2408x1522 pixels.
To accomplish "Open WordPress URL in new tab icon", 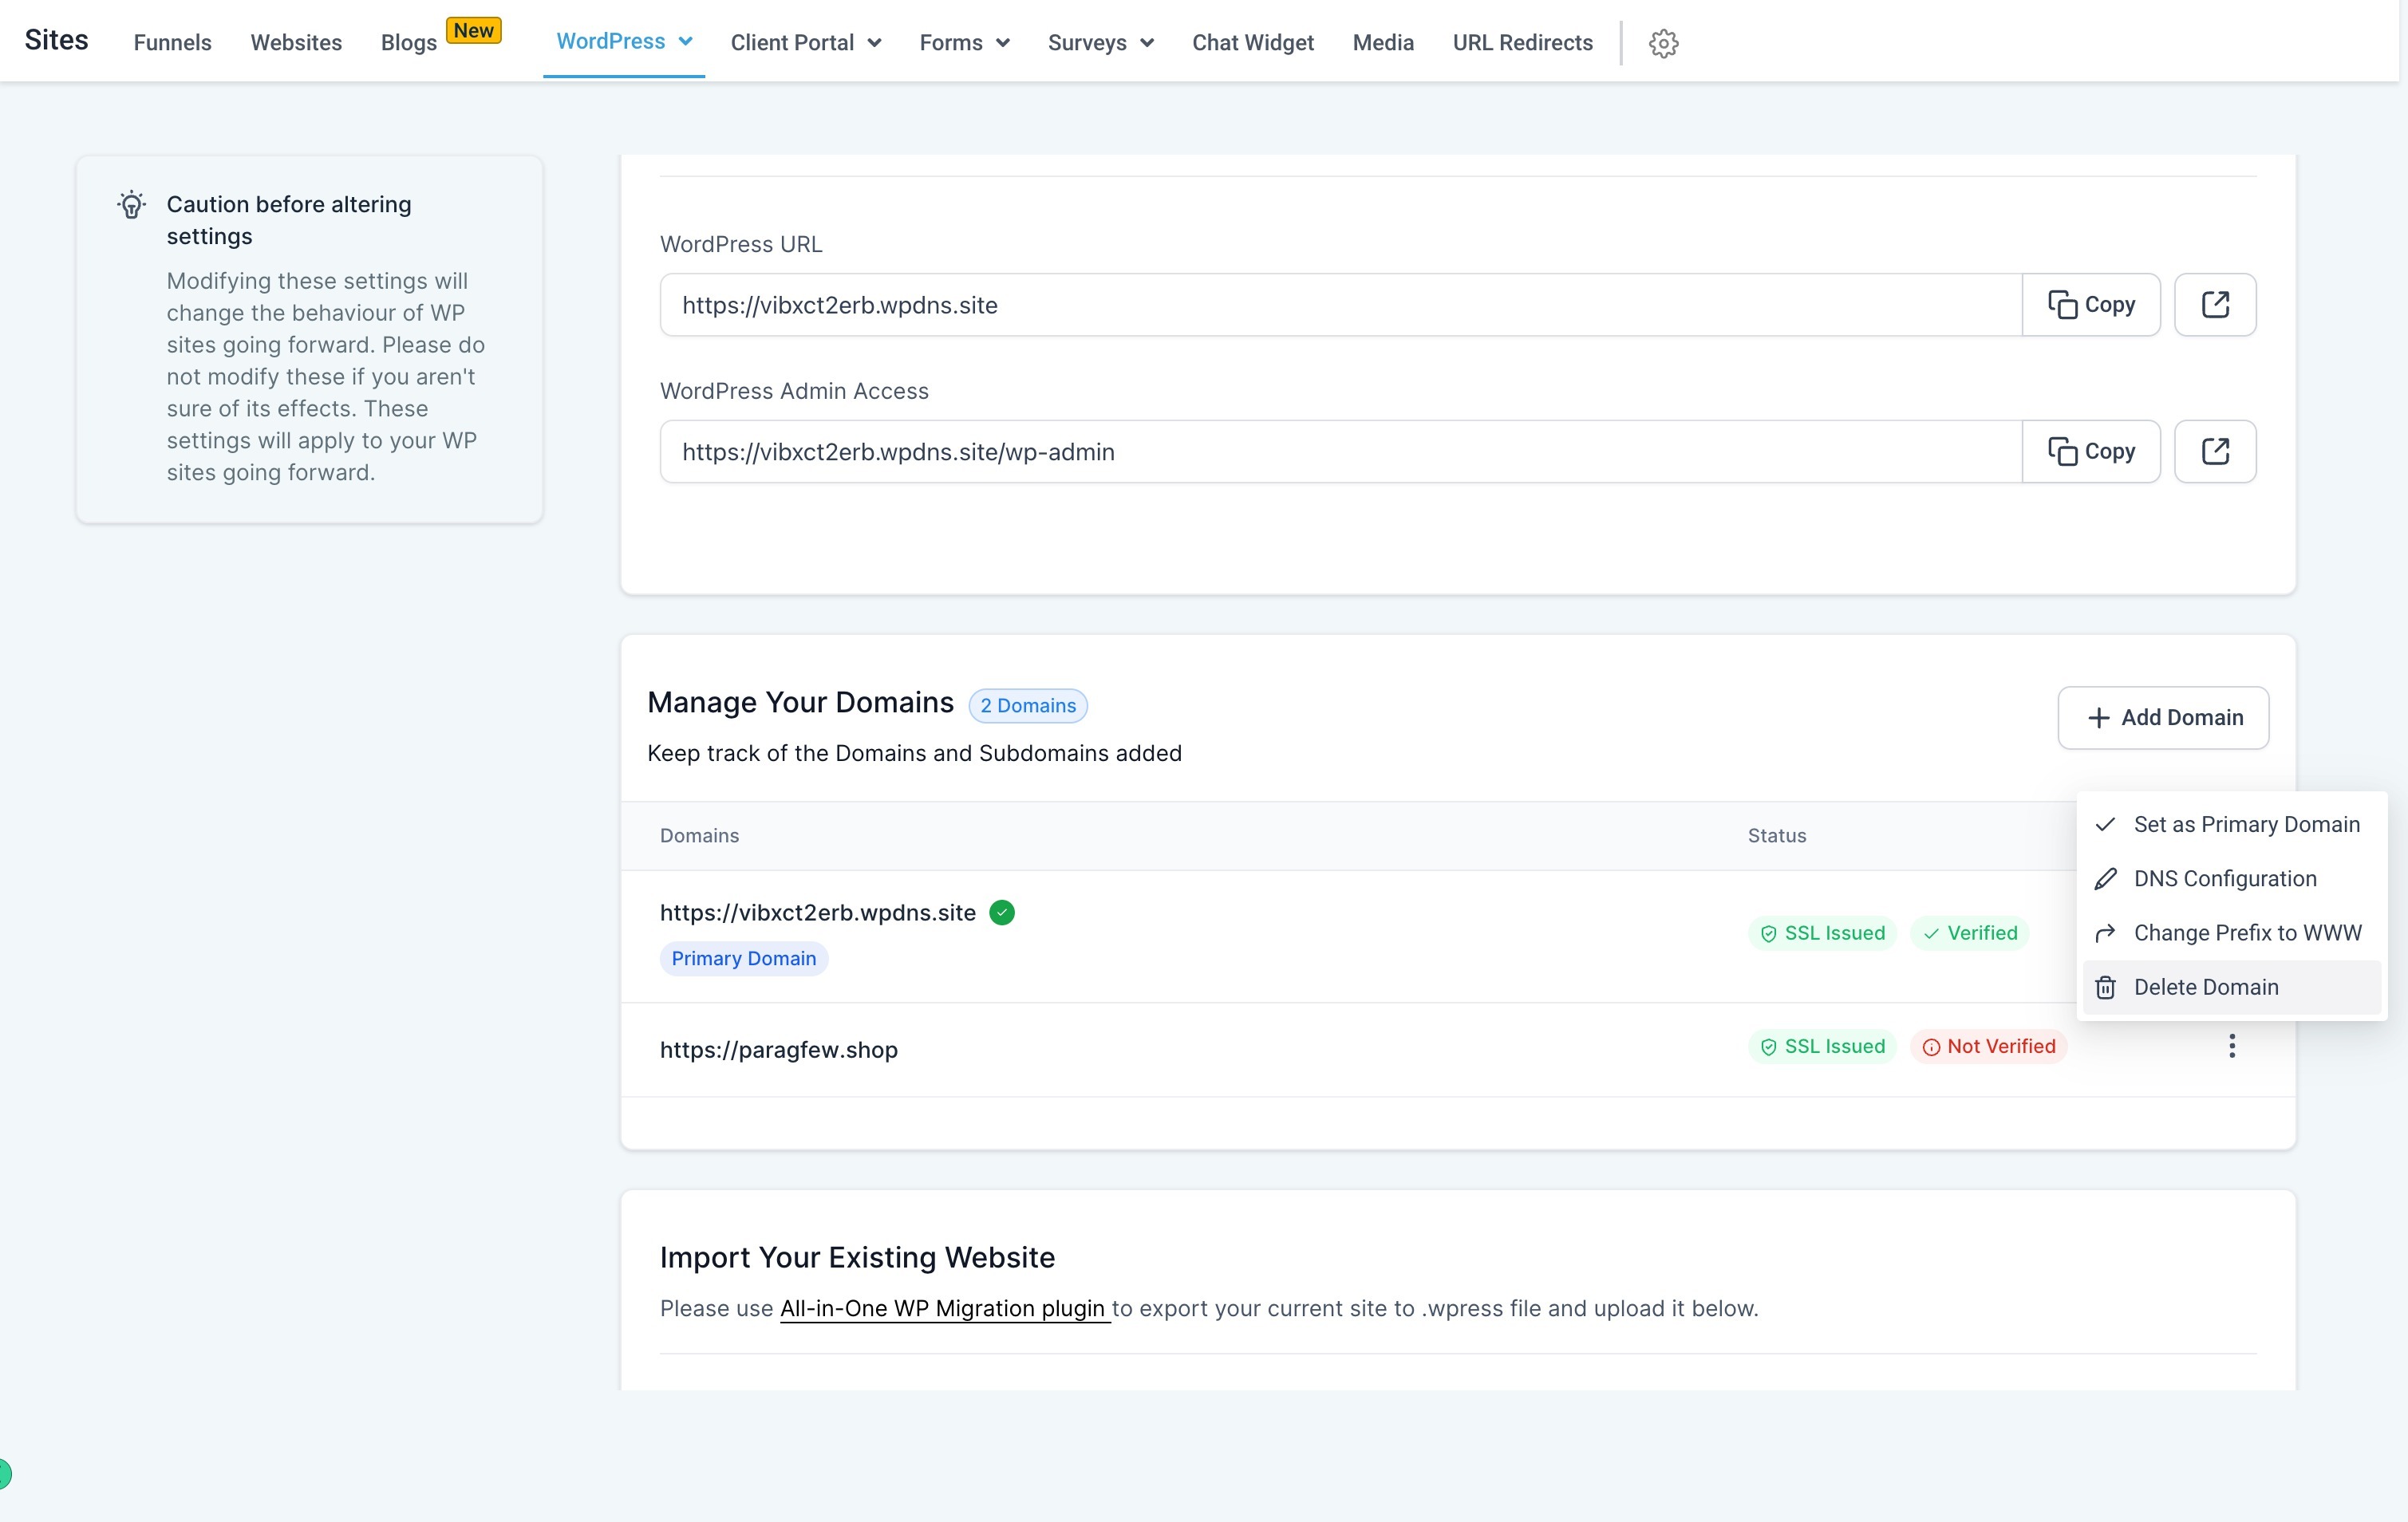I will (x=2215, y=305).
